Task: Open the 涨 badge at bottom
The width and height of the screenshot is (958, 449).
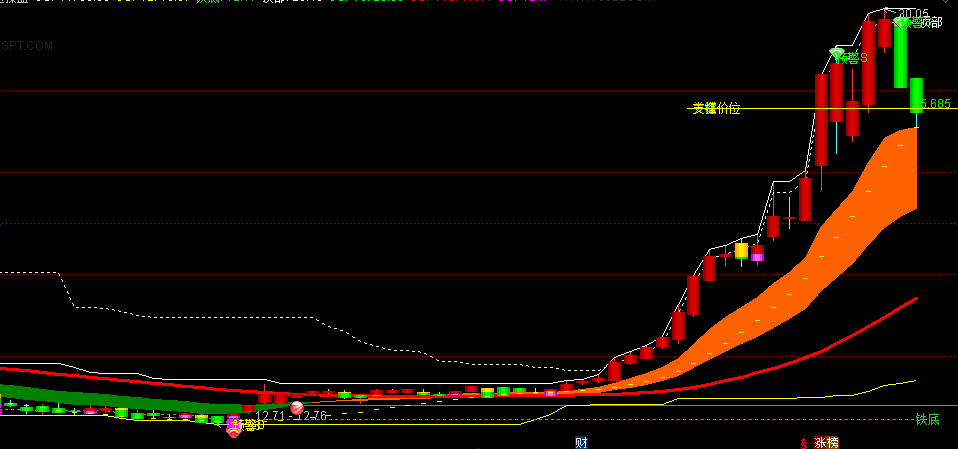Action: 820,443
